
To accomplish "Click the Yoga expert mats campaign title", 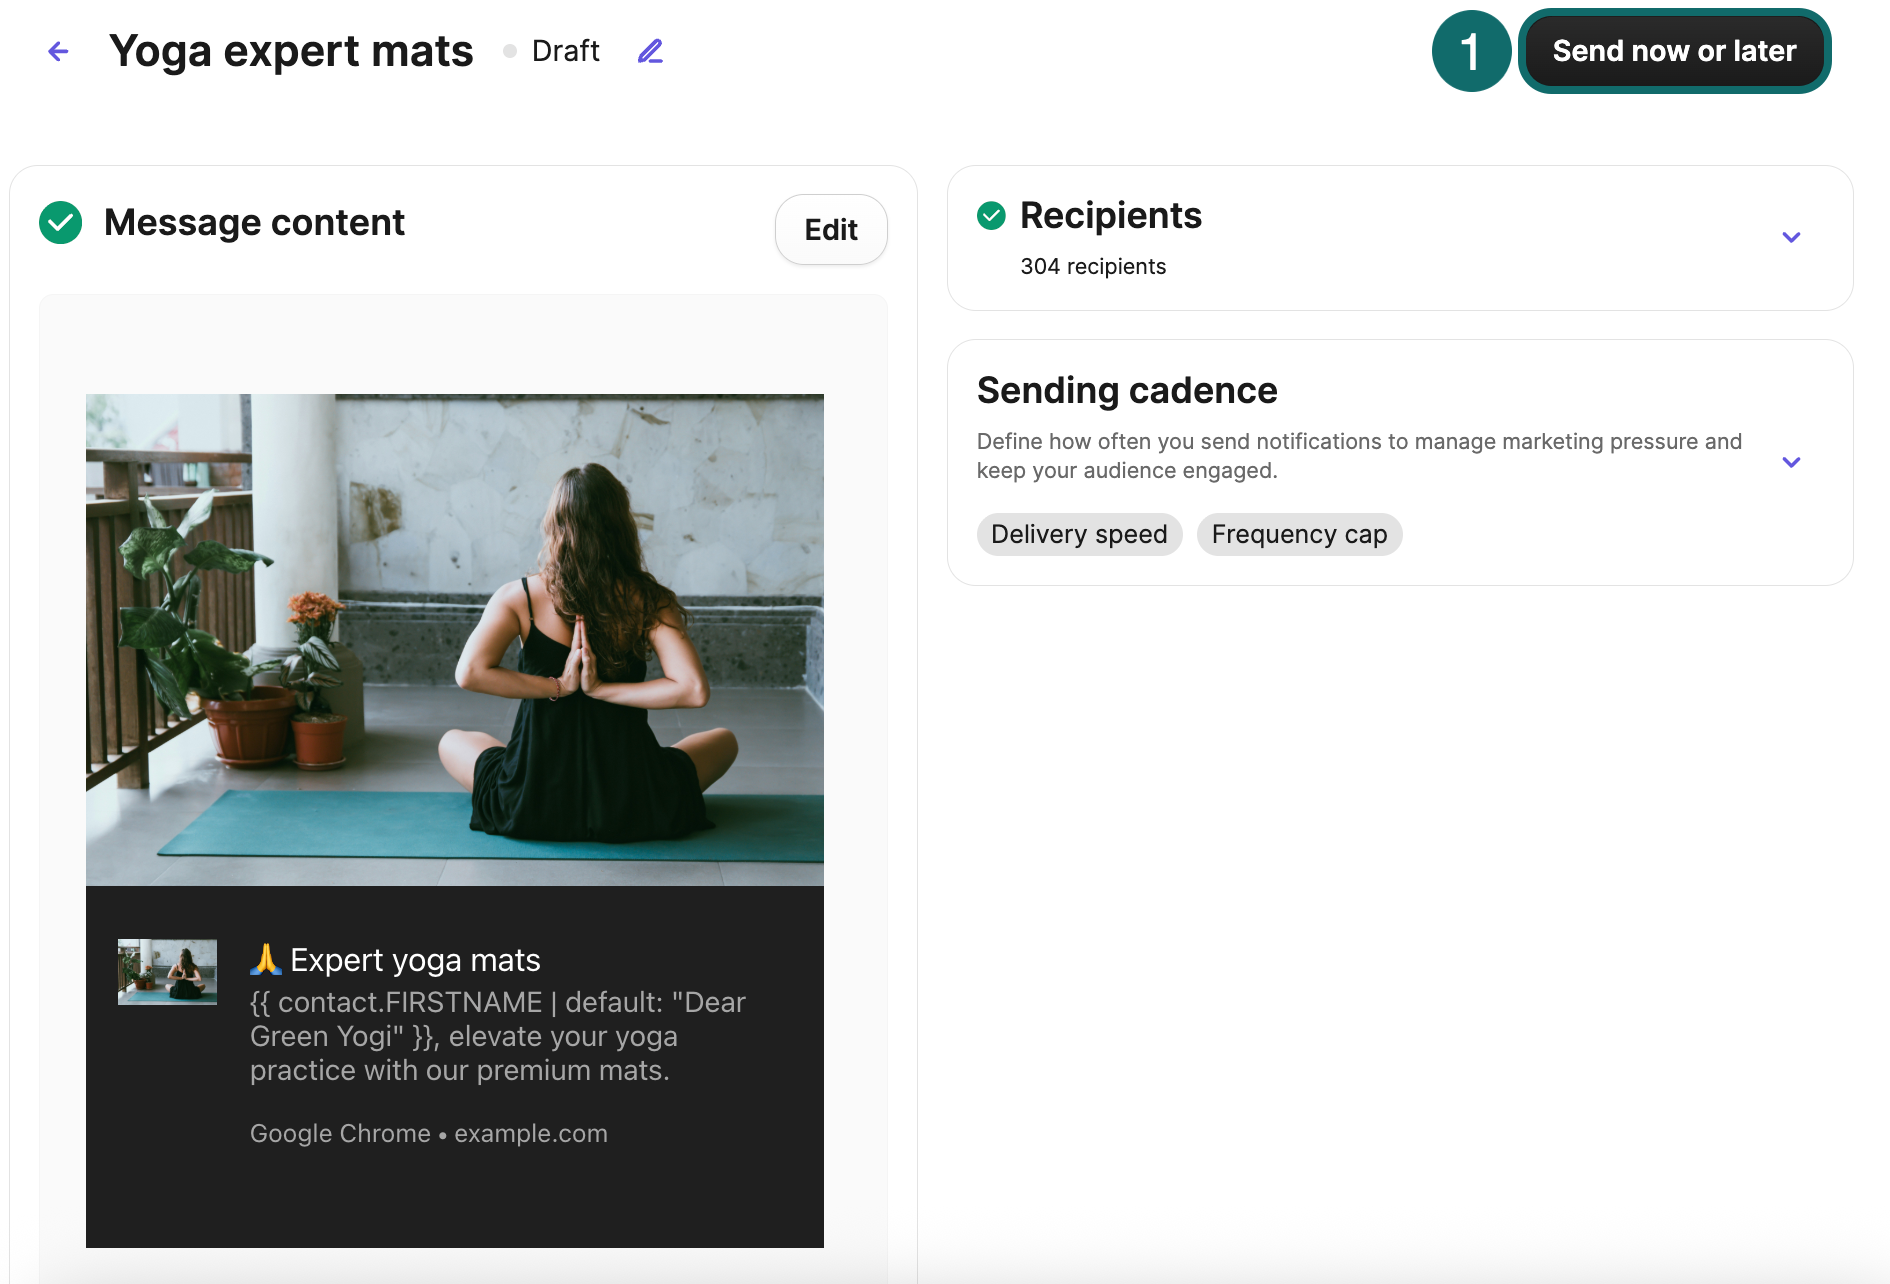I will (291, 51).
